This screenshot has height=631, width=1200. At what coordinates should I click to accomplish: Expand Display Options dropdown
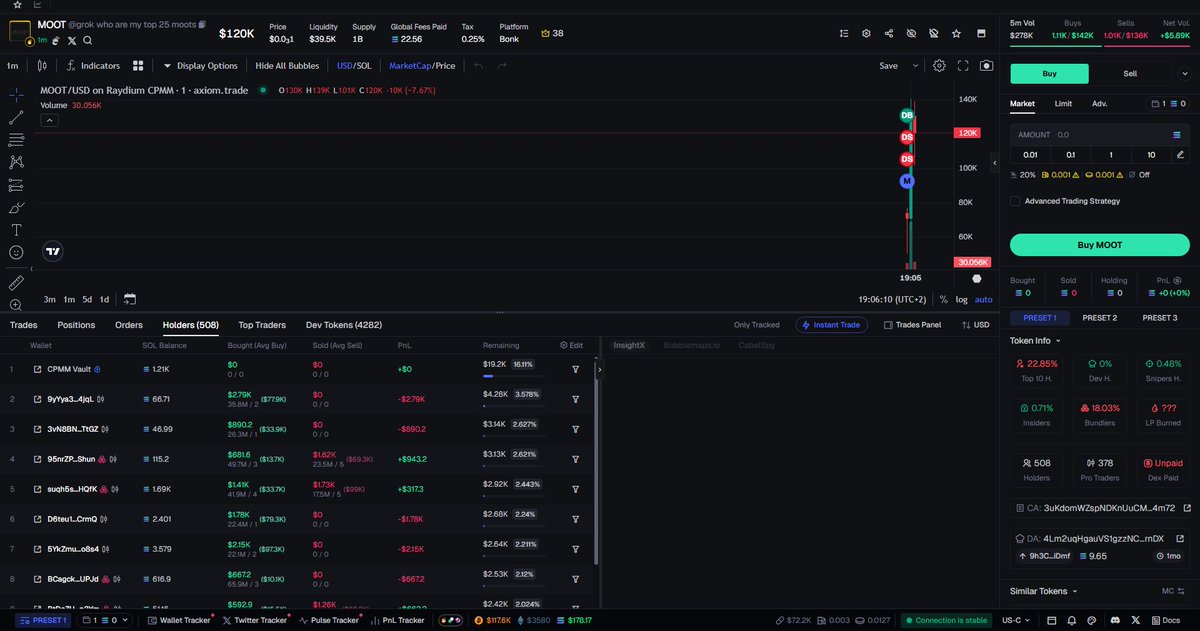click(201, 66)
